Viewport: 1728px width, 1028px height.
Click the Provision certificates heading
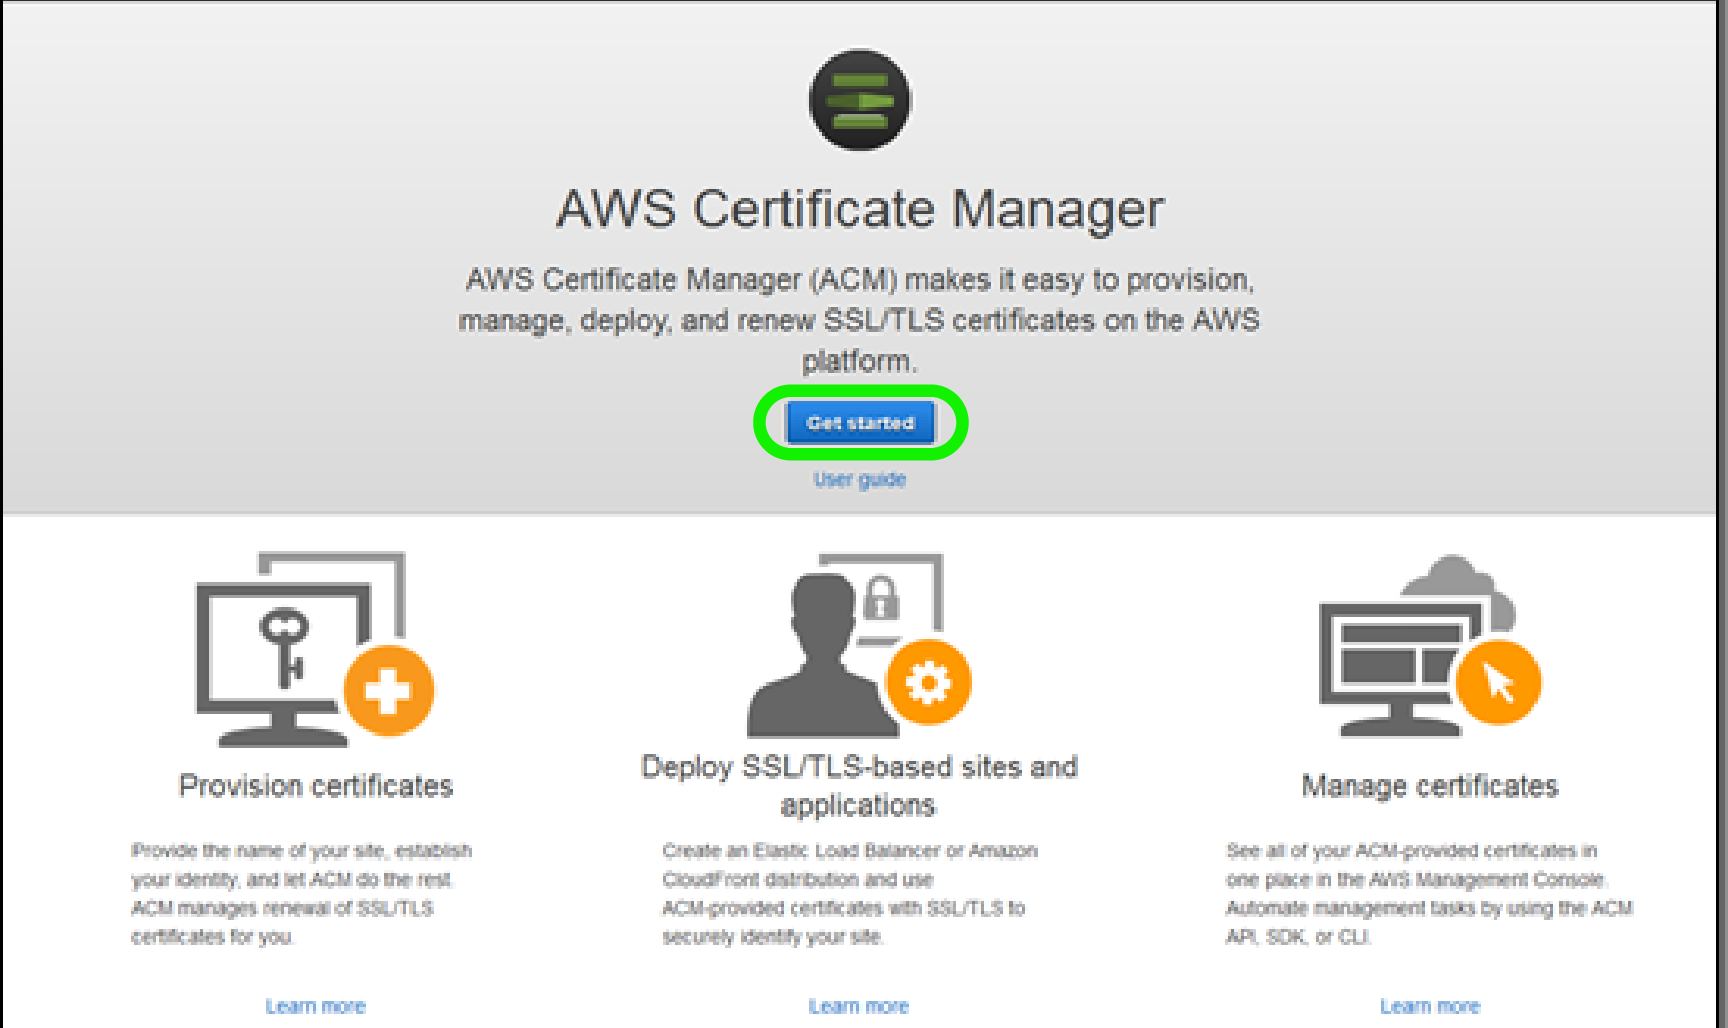316,786
